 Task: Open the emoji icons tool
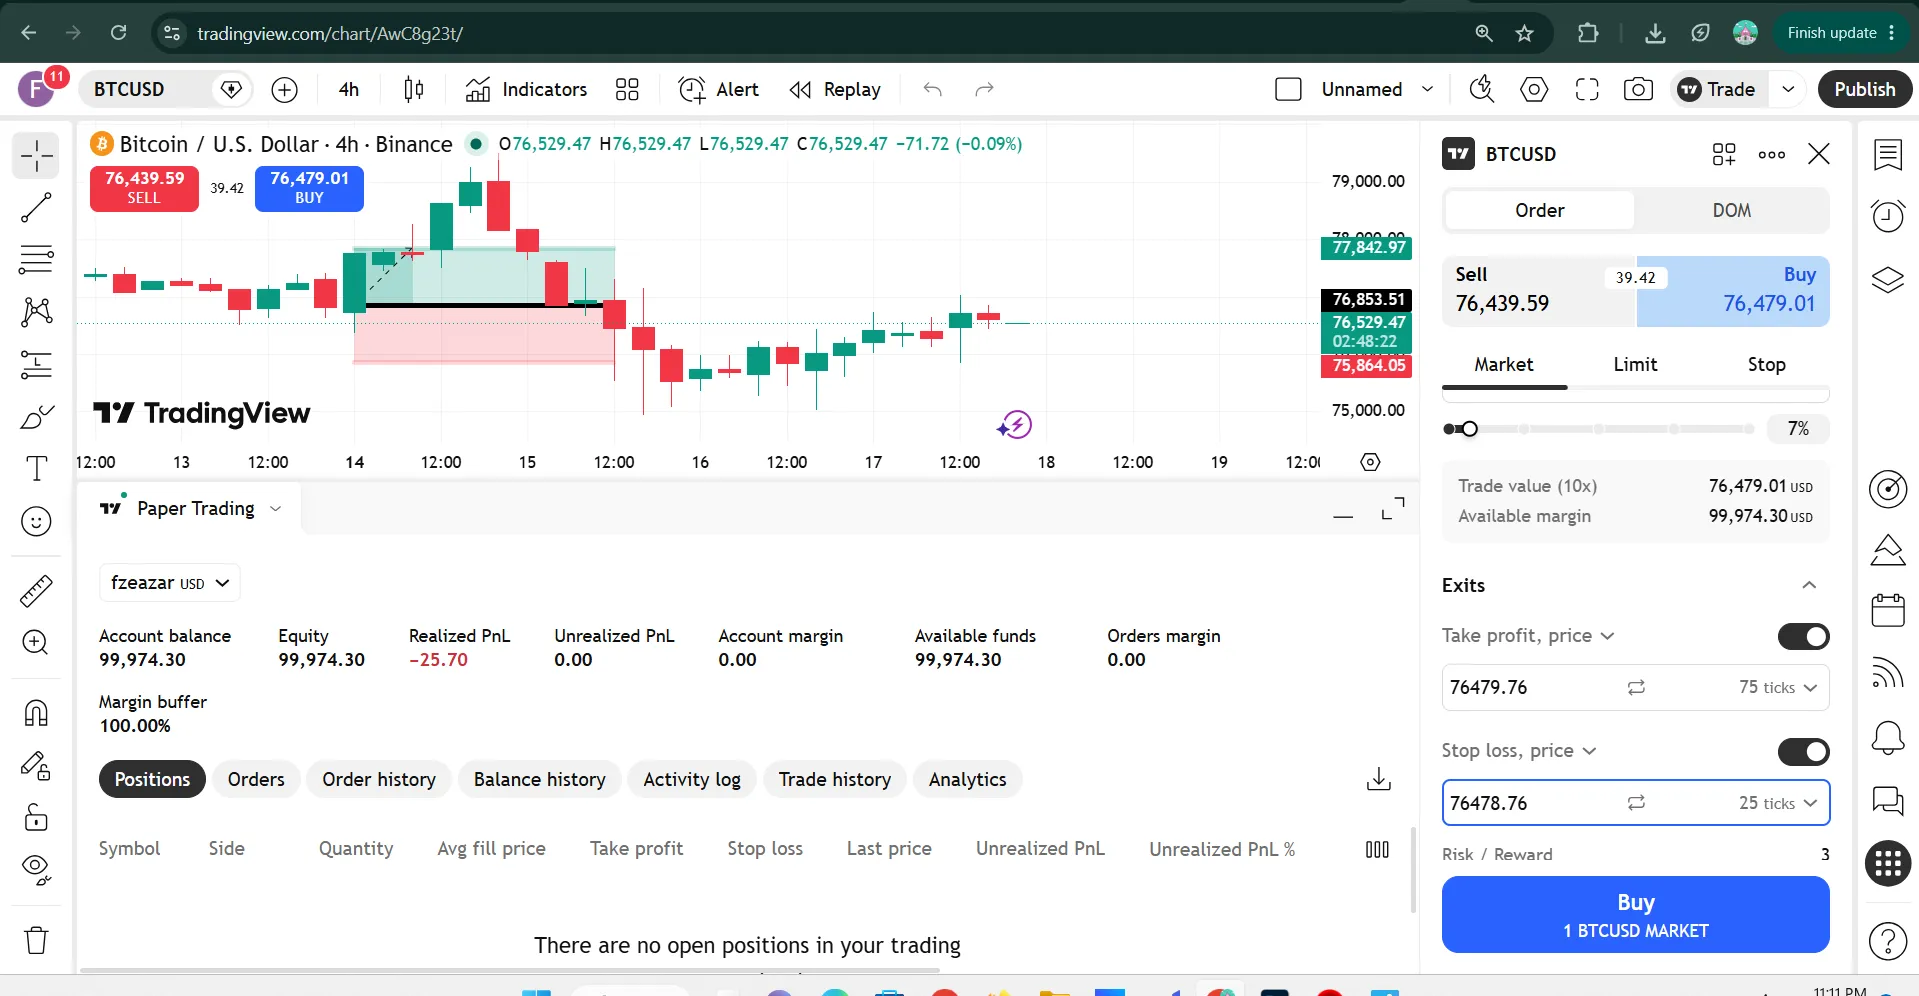click(36, 521)
